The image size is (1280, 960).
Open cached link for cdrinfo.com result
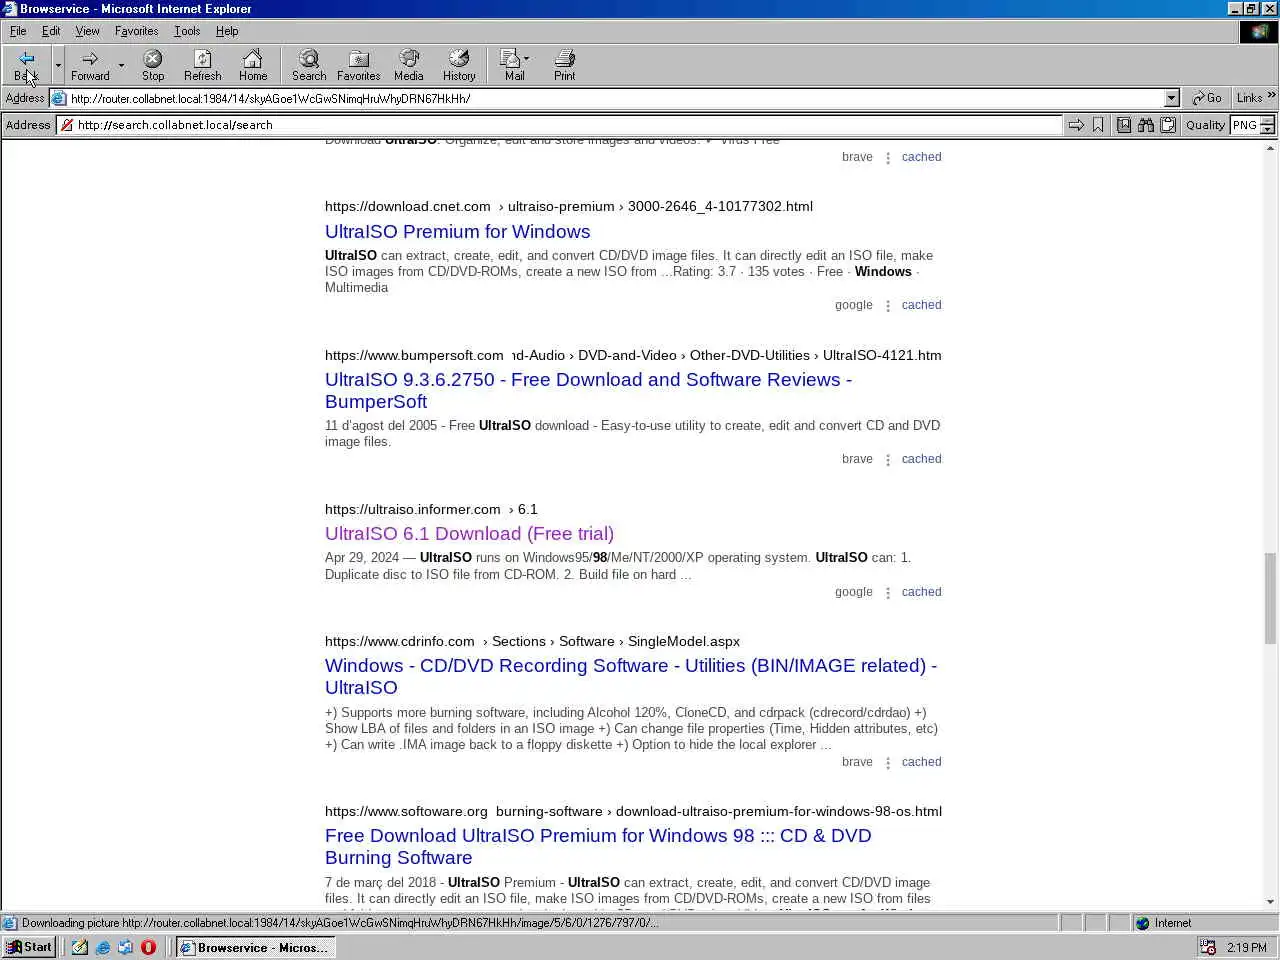tap(921, 762)
